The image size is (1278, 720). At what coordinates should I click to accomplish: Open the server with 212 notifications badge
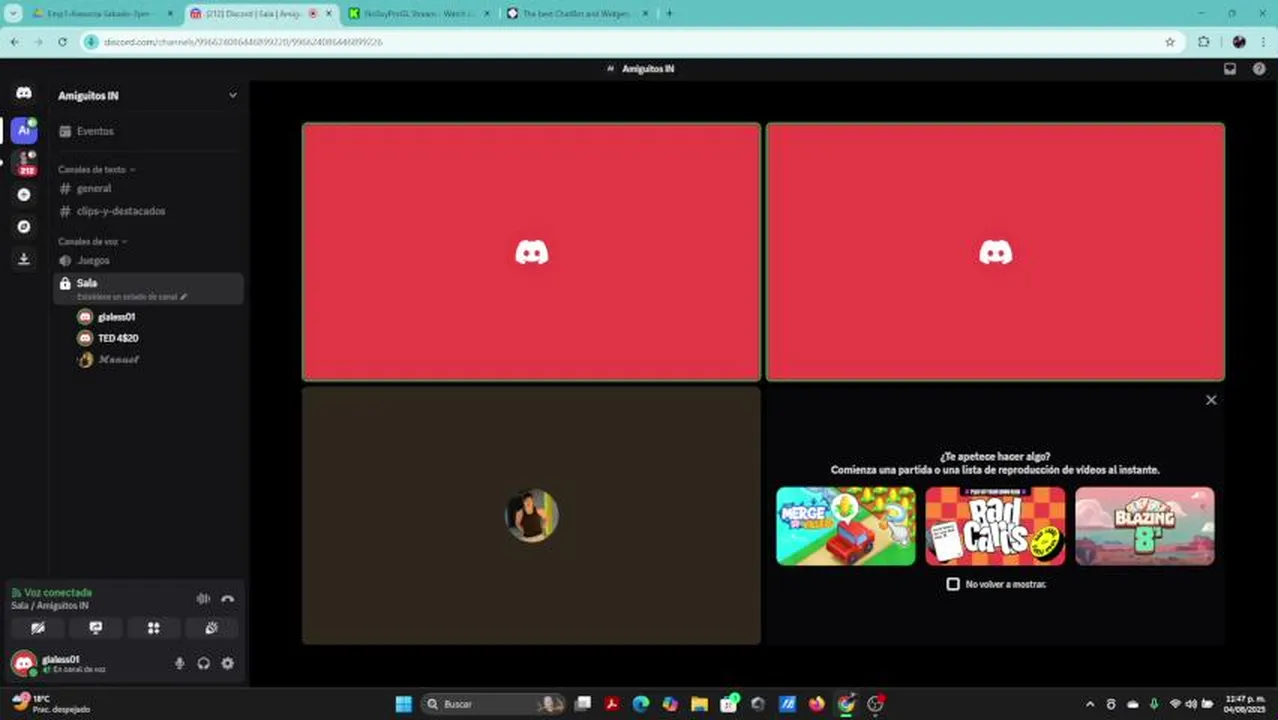pyautogui.click(x=24, y=163)
